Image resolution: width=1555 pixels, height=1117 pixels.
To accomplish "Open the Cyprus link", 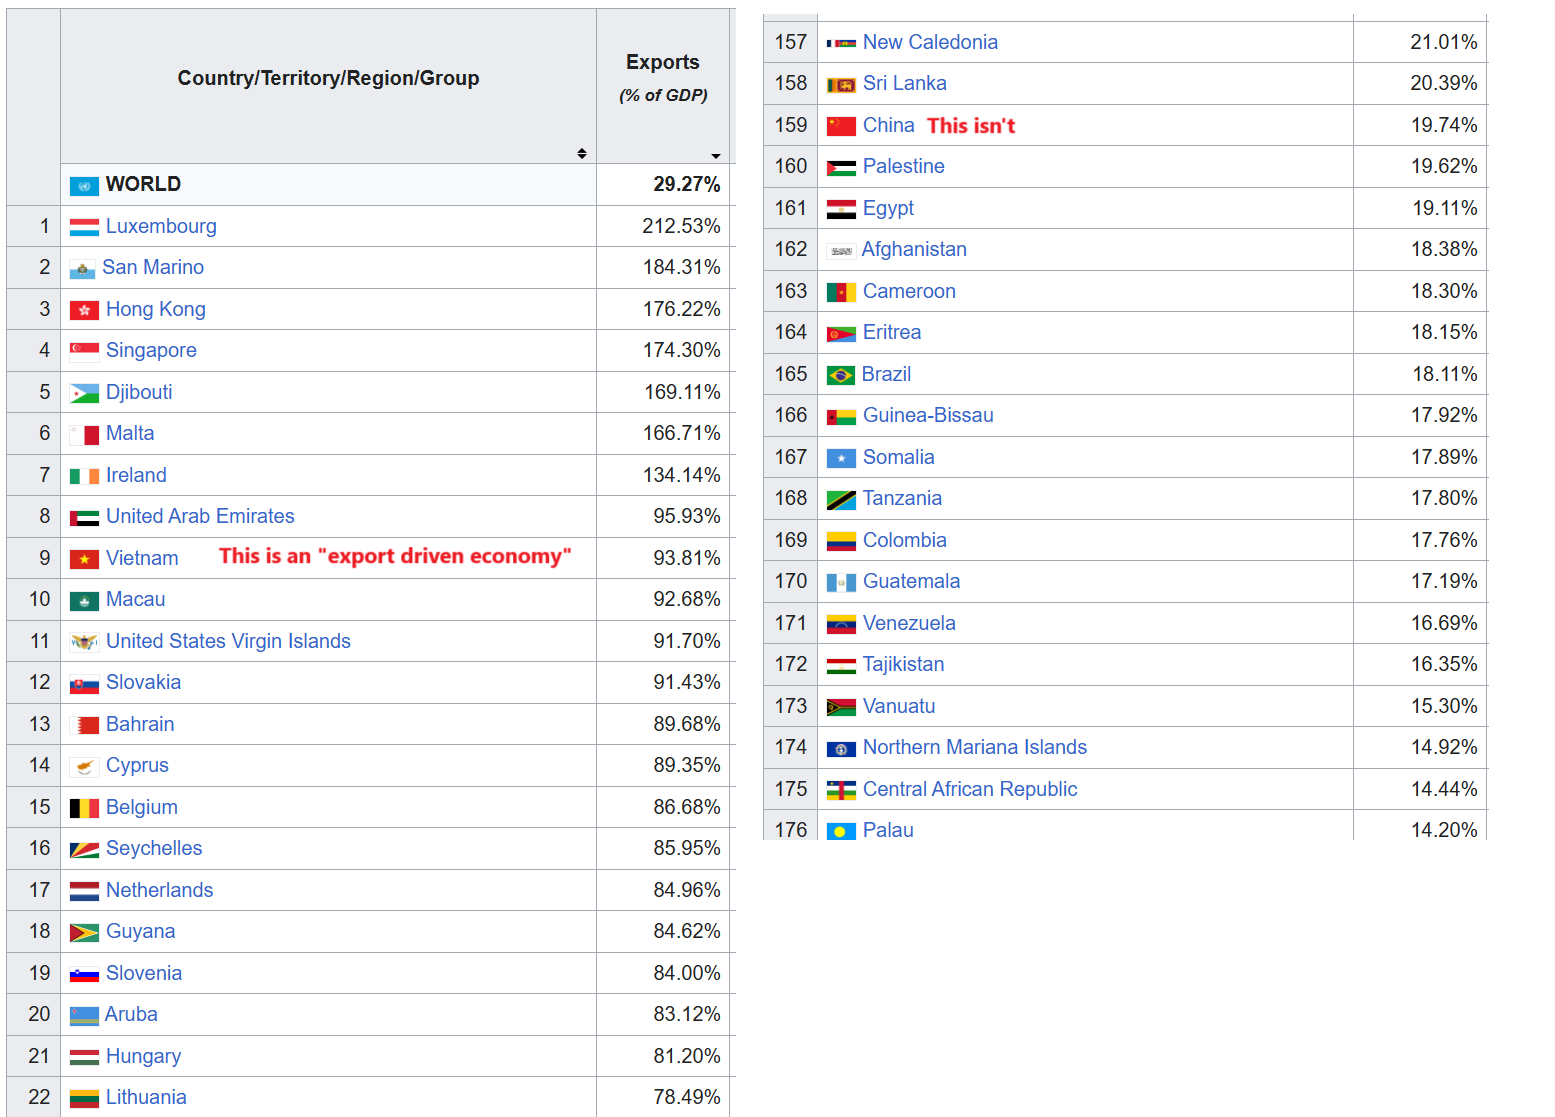I will (x=137, y=765).
